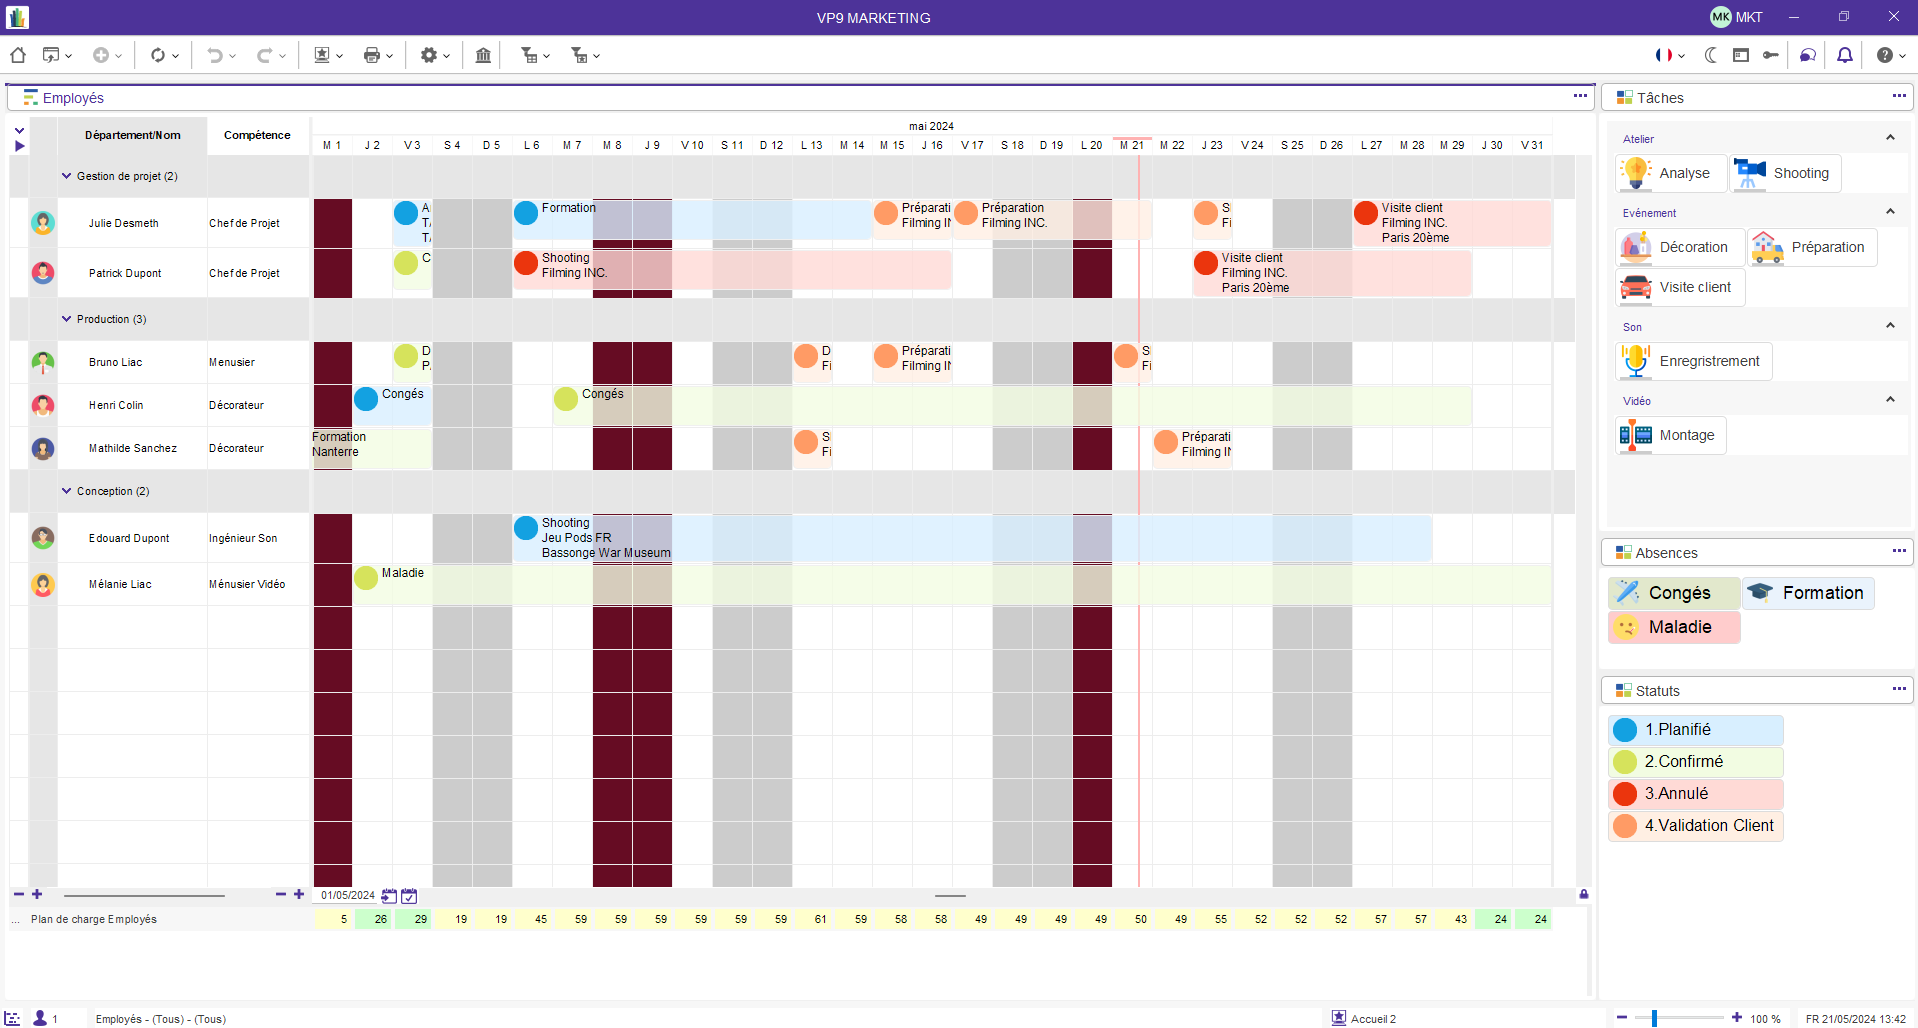Collapse all groups with the double chevron
Image resolution: width=1918 pixels, height=1028 pixels.
pos(19,130)
